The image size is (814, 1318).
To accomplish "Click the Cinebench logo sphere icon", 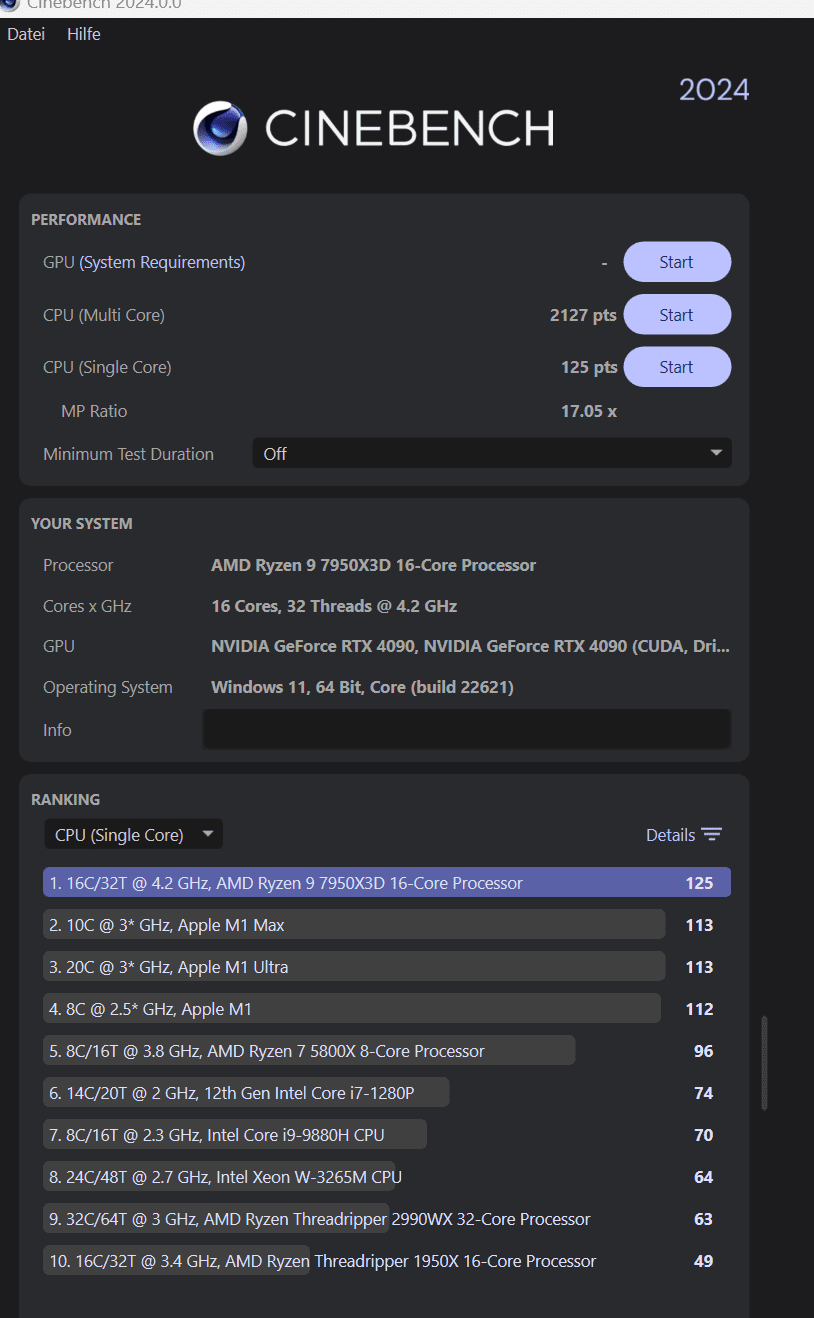I will click(220, 128).
